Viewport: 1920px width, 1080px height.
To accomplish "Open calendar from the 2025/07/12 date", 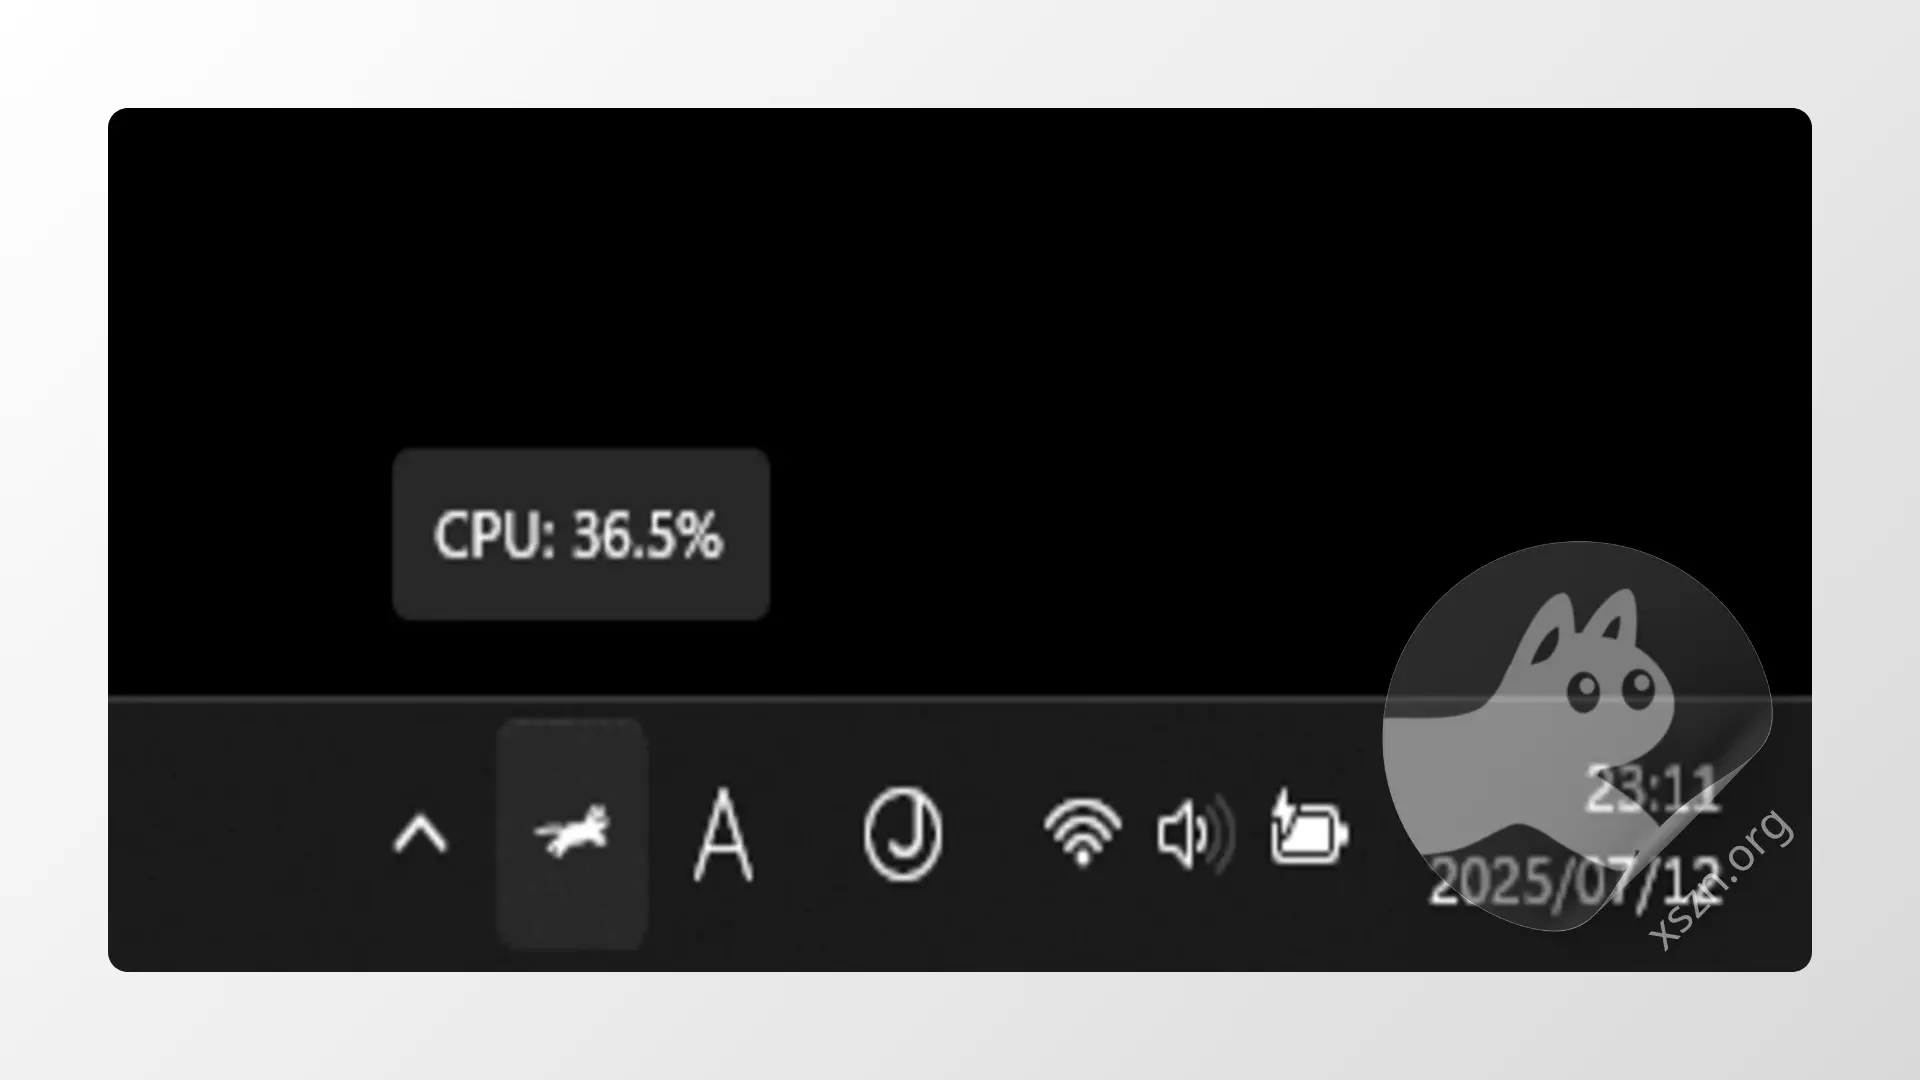I will 1575,881.
